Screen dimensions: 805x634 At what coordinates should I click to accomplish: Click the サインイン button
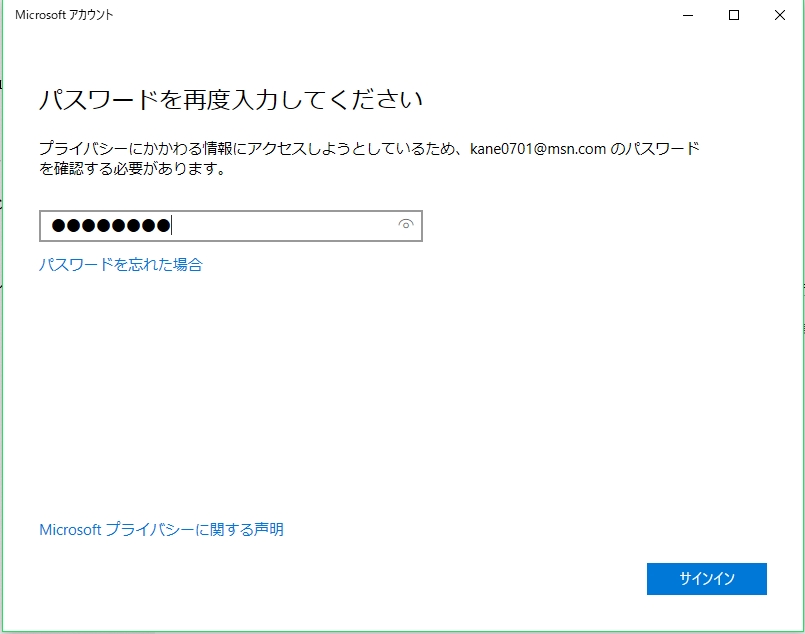[x=706, y=579]
